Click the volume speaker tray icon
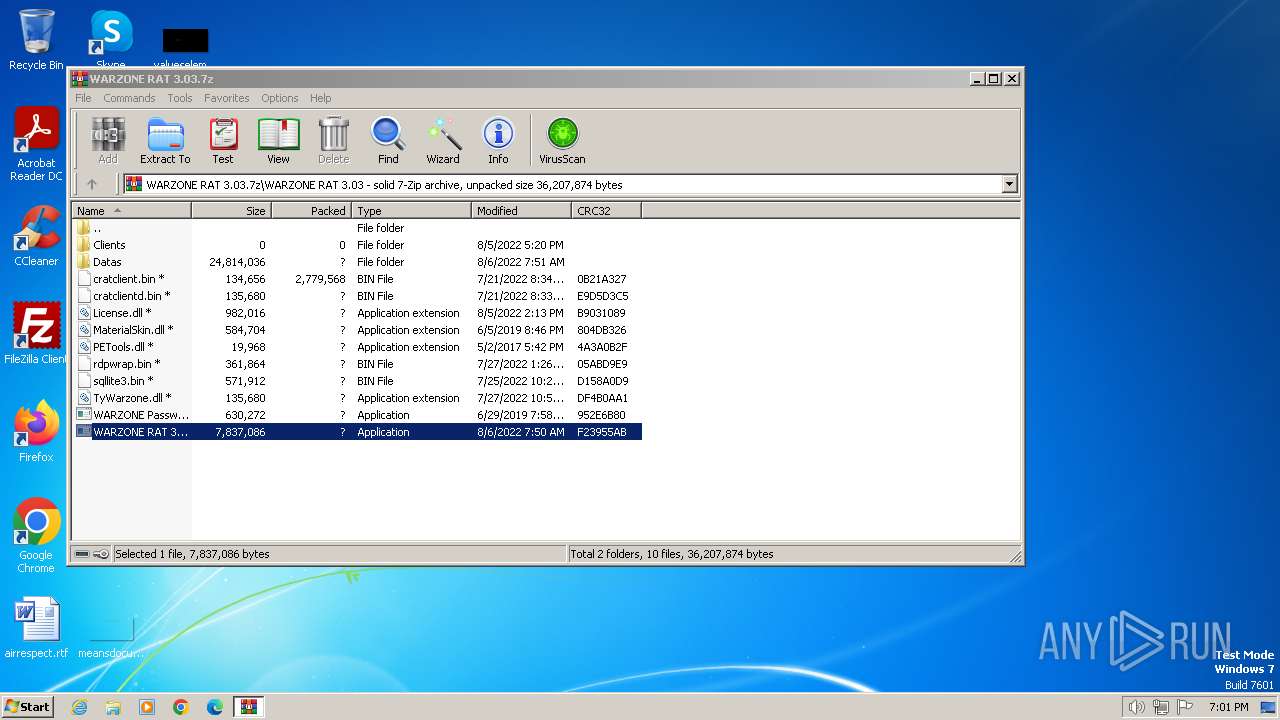The width and height of the screenshot is (1280, 720). click(1136, 707)
